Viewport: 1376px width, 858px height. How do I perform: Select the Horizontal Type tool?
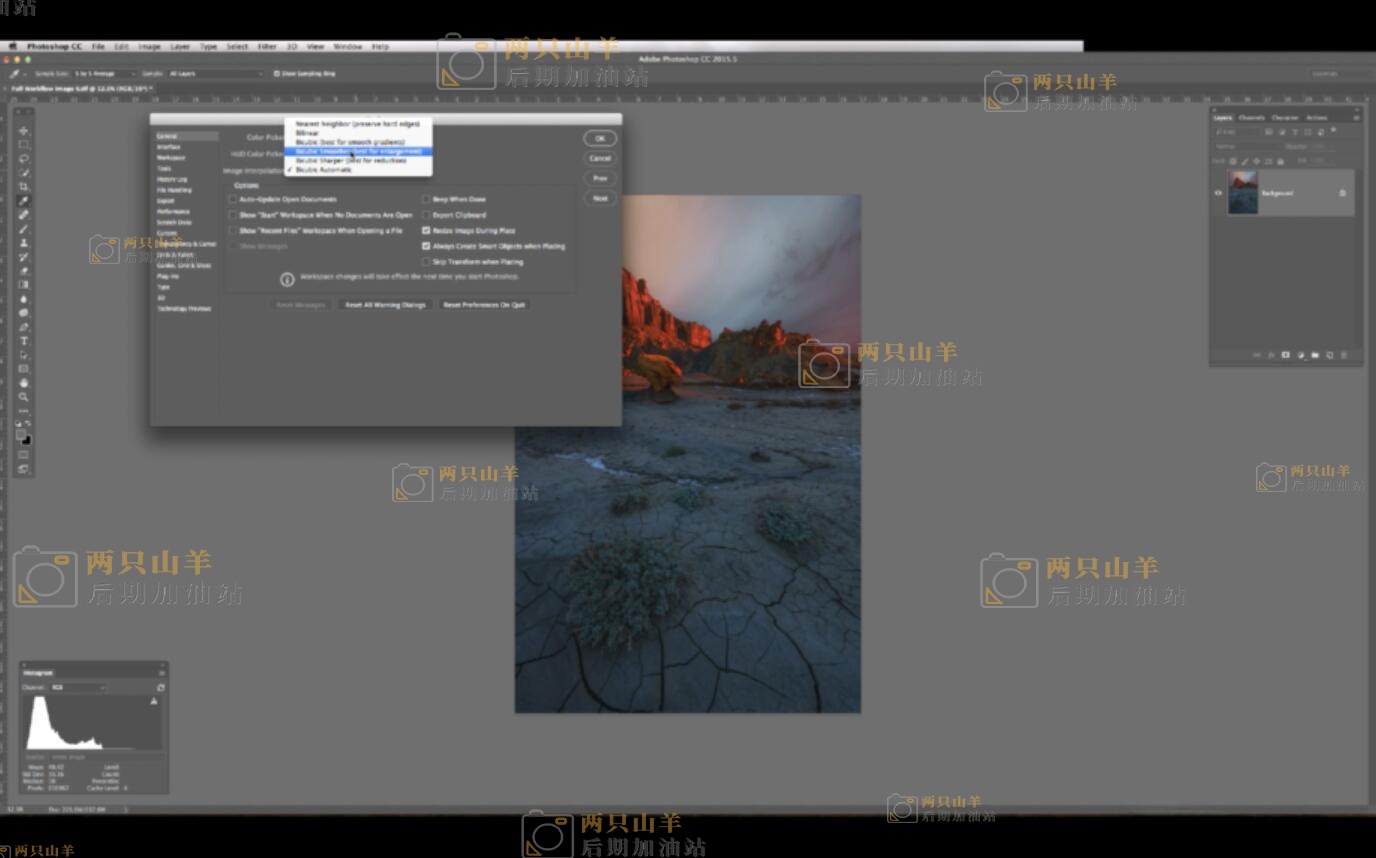[x=24, y=341]
